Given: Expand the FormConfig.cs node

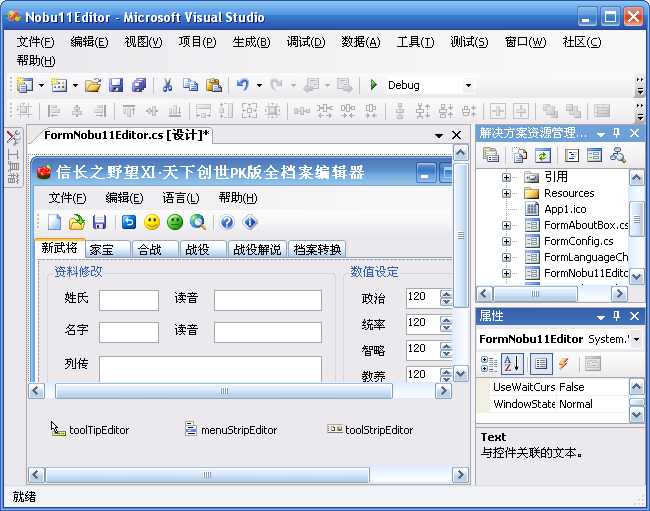Looking at the screenshot, I should pos(506,242).
